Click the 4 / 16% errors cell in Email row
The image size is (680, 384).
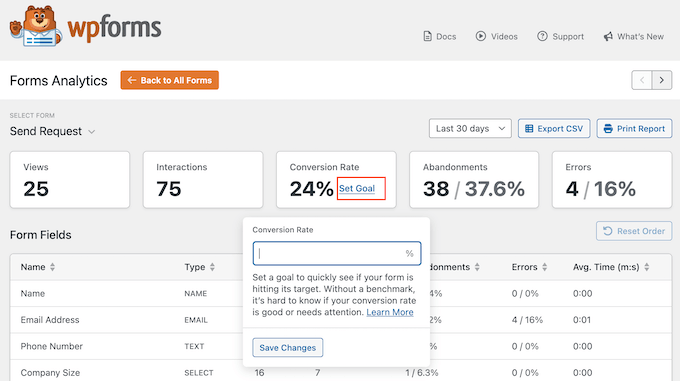tap(527, 320)
